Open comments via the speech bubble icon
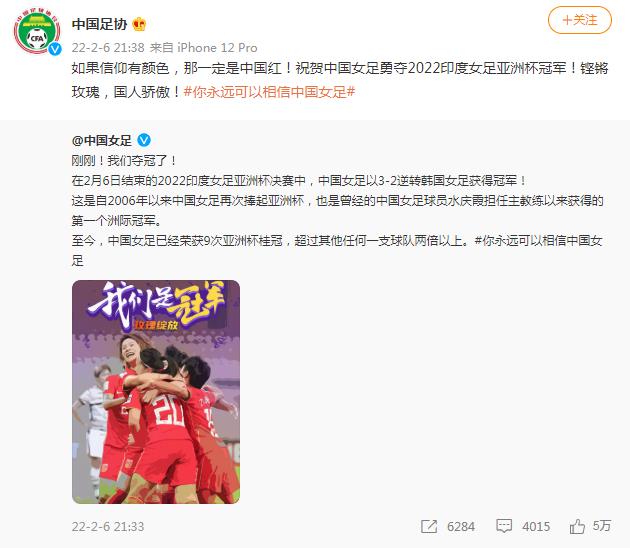 [504, 526]
